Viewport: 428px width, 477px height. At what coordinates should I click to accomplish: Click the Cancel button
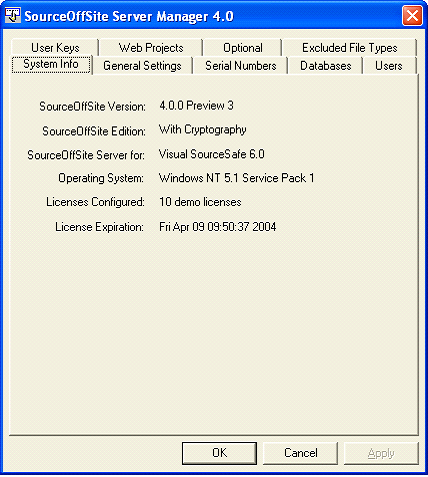pos(300,453)
